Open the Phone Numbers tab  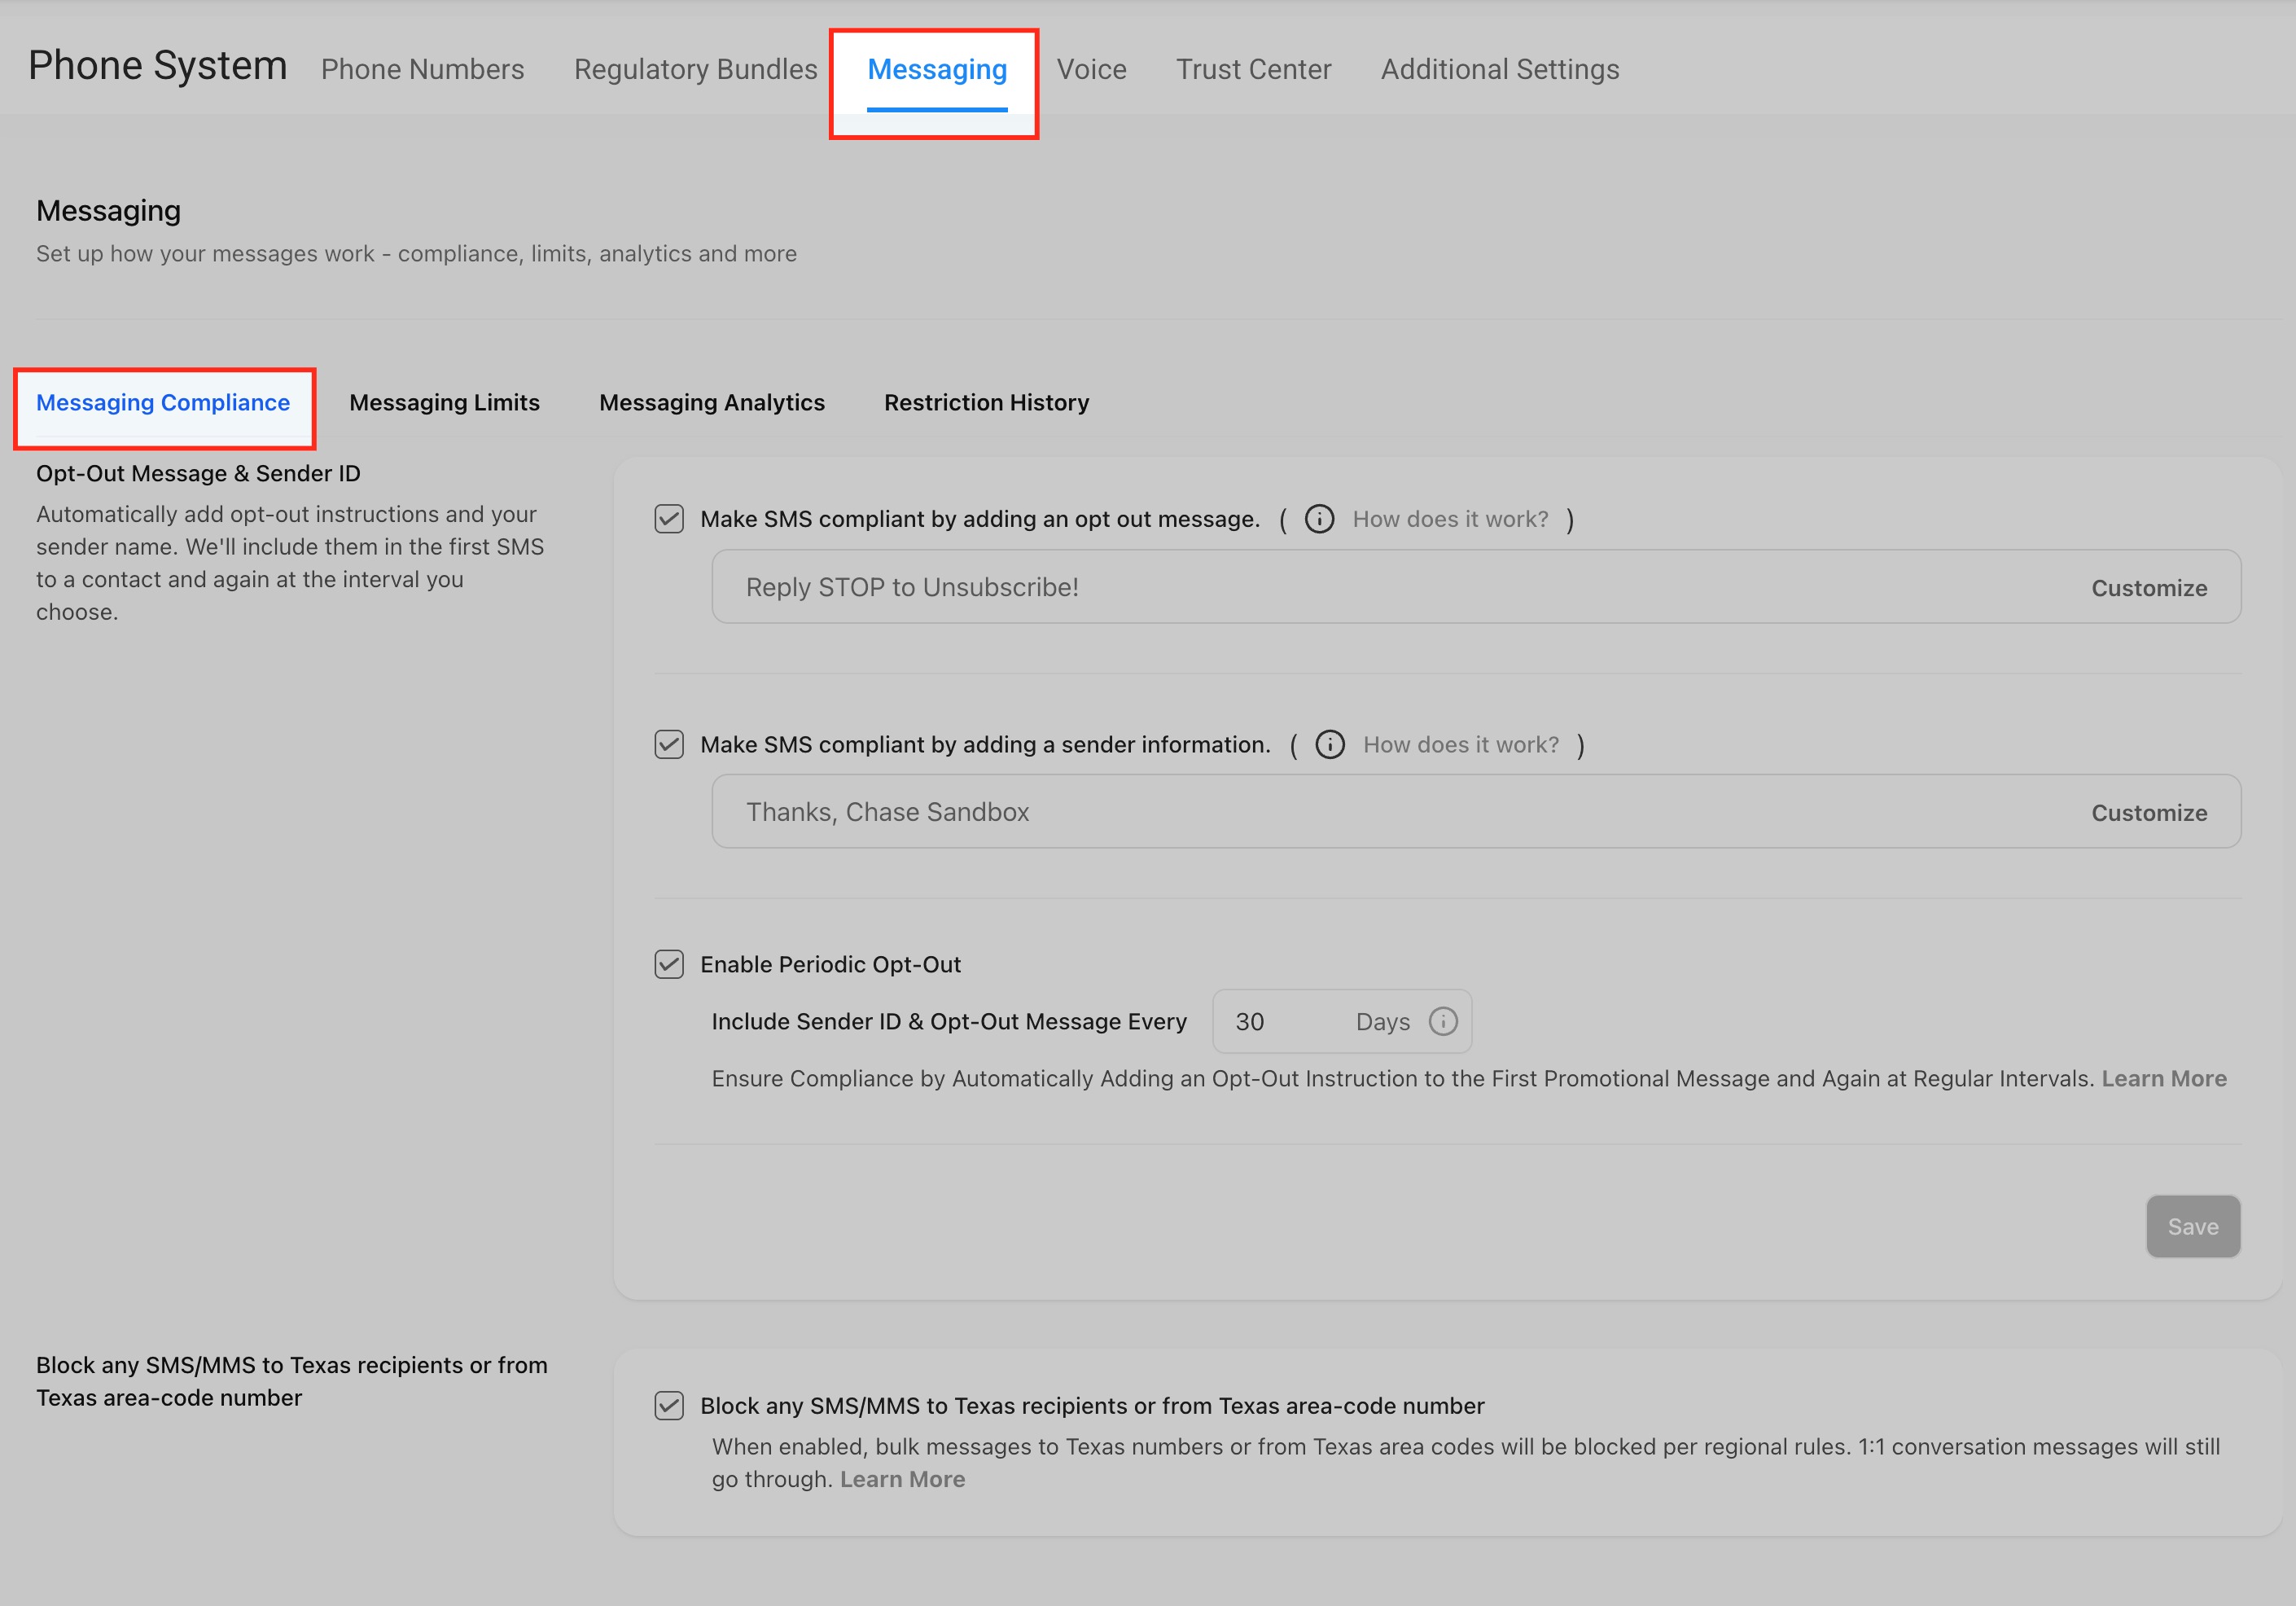click(x=422, y=69)
